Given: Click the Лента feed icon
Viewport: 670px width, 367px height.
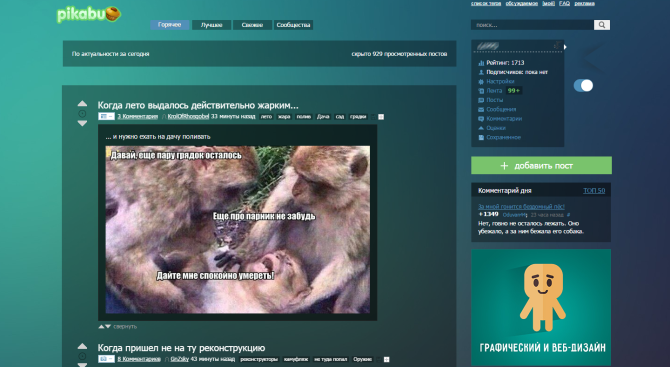Looking at the screenshot, I should pos(481,91).
